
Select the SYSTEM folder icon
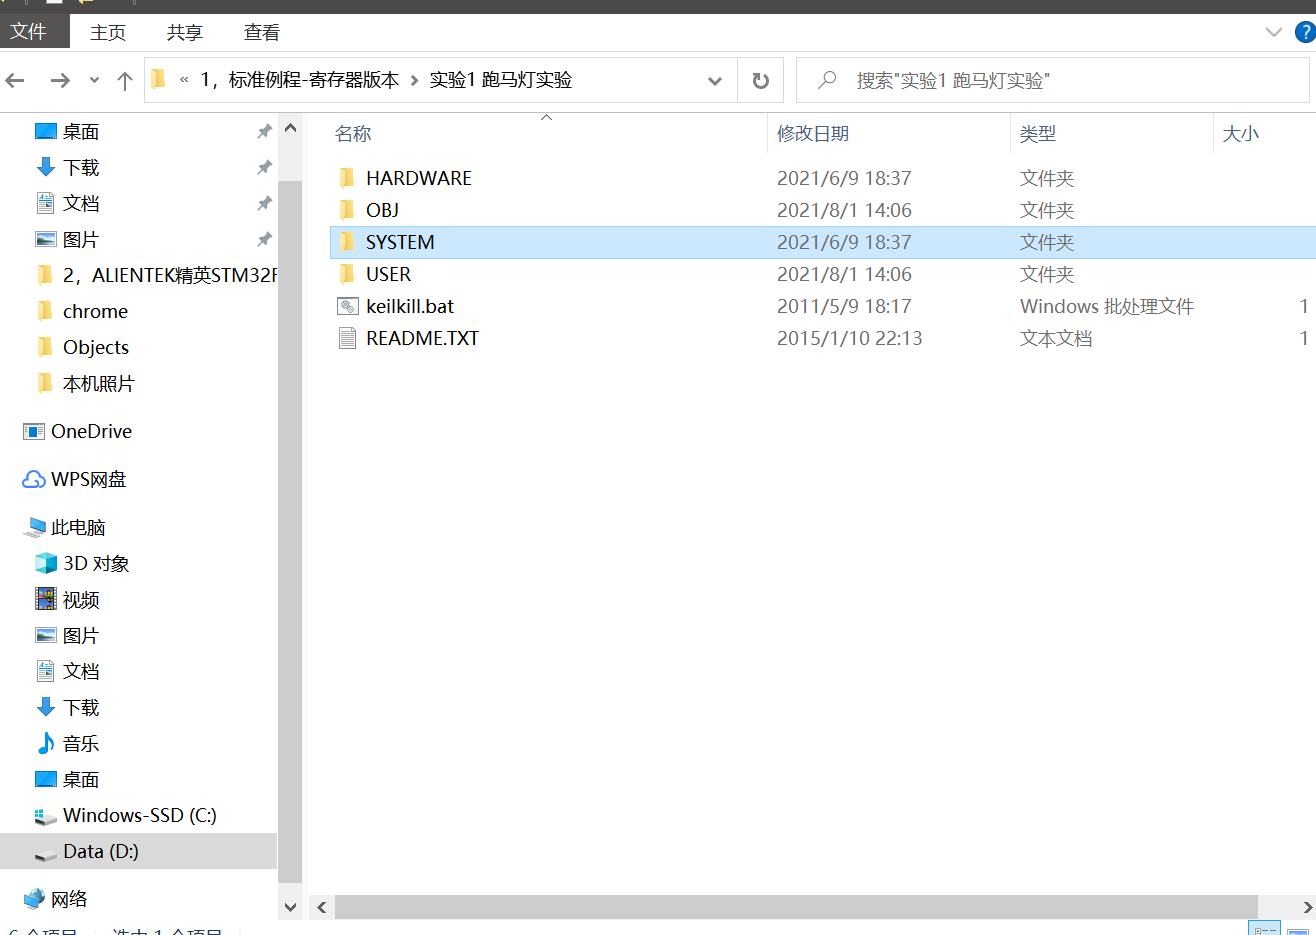(x=347, y=242)
